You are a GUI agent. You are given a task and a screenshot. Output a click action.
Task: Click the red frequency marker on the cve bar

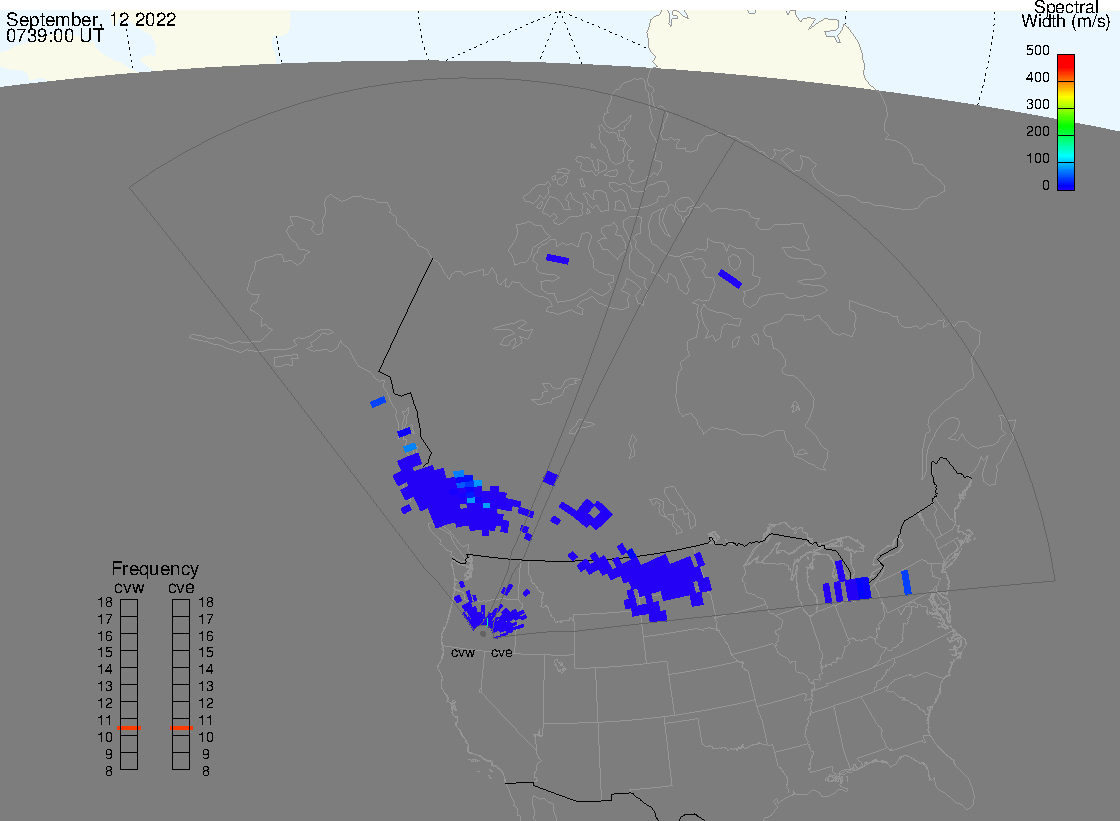[x=181, y=728]
